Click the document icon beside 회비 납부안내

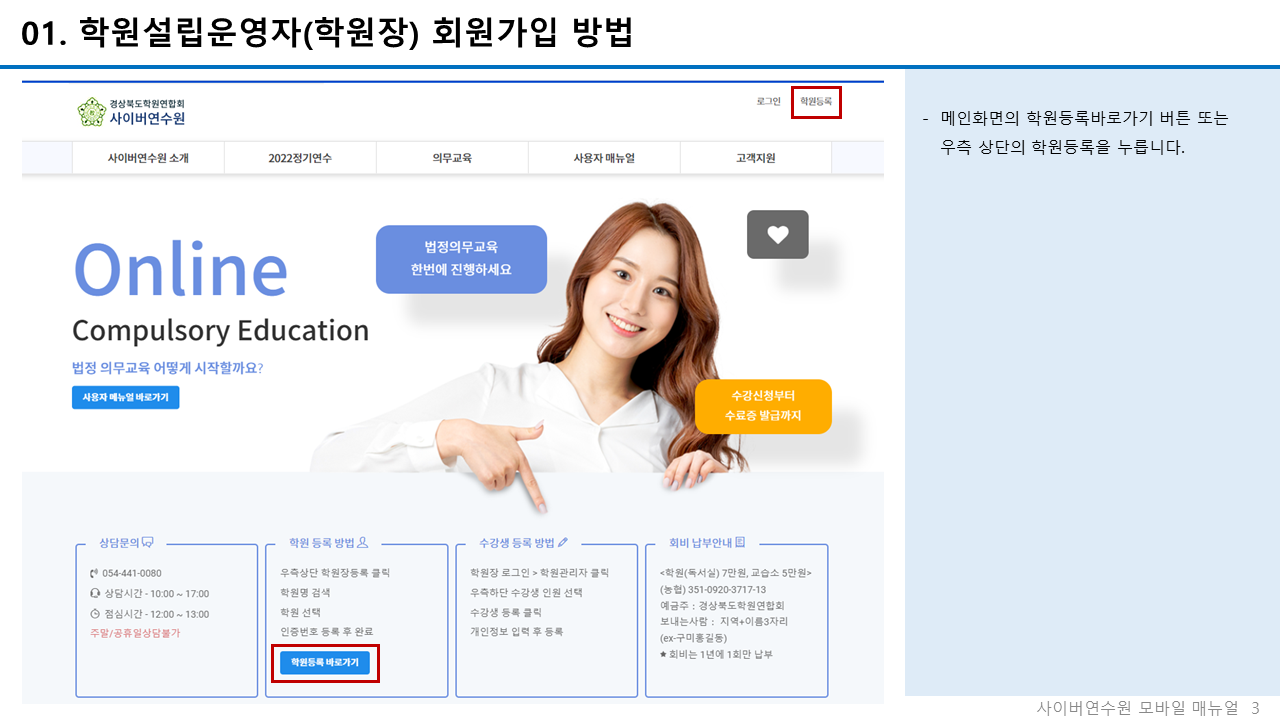coord(741,542)
